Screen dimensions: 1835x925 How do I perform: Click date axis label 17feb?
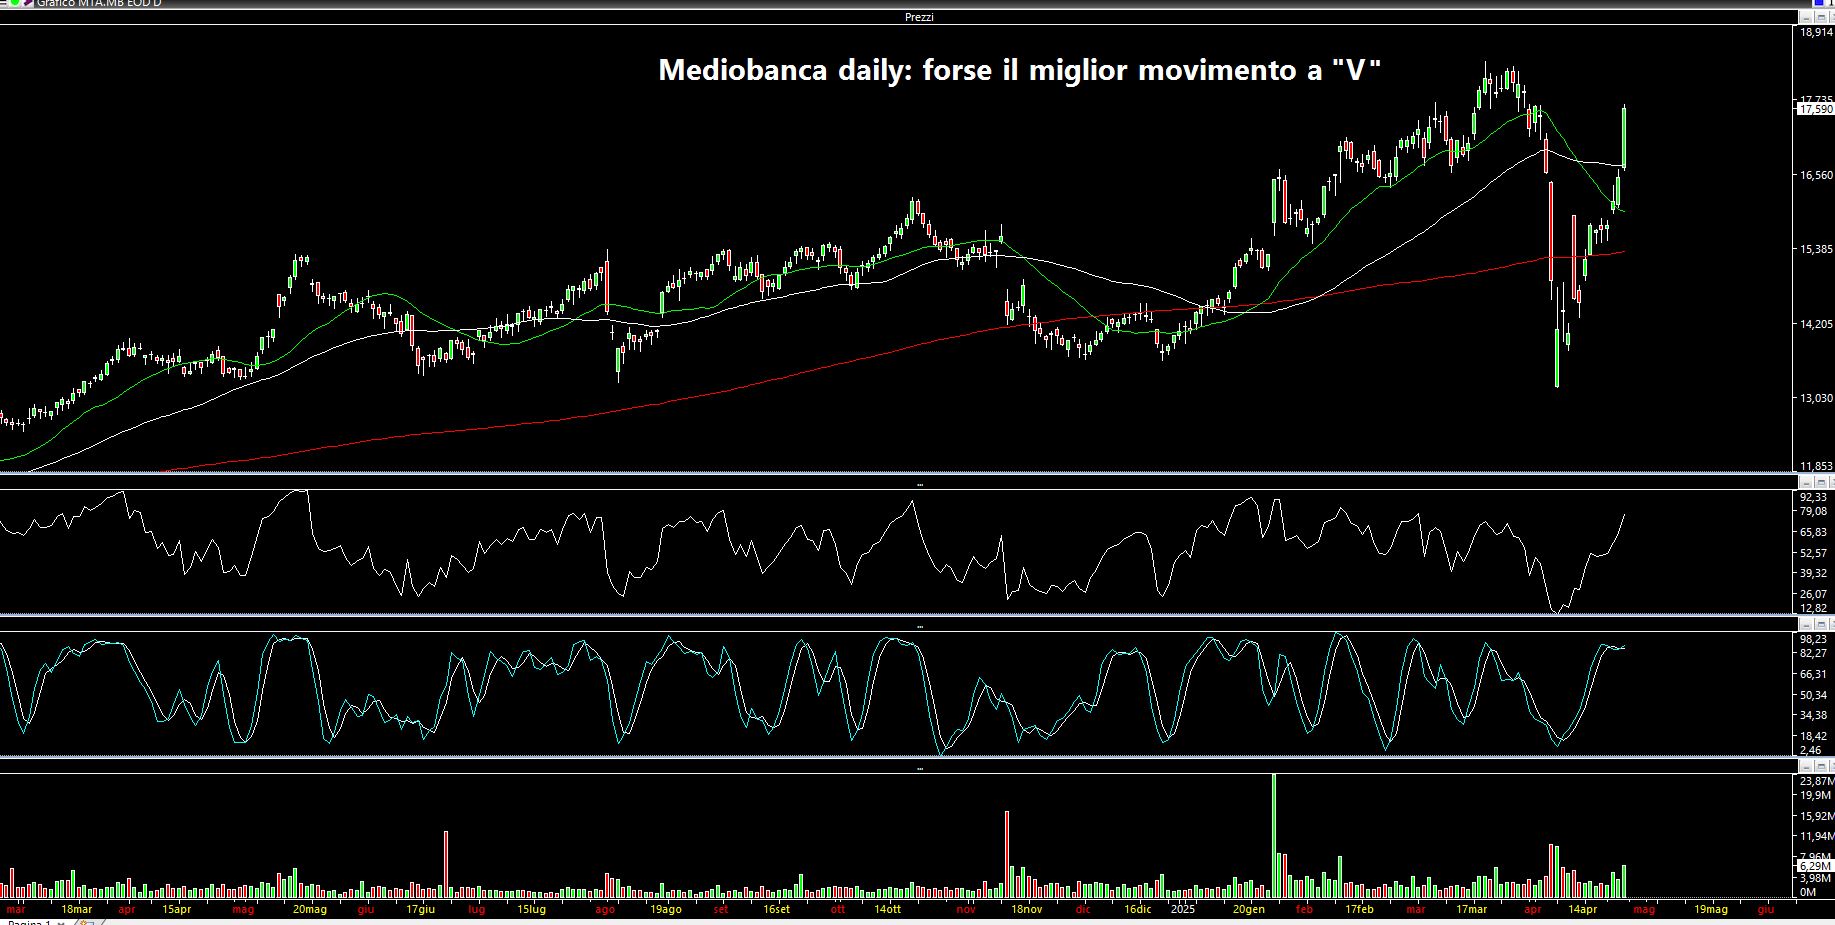tap(1359, 910)
